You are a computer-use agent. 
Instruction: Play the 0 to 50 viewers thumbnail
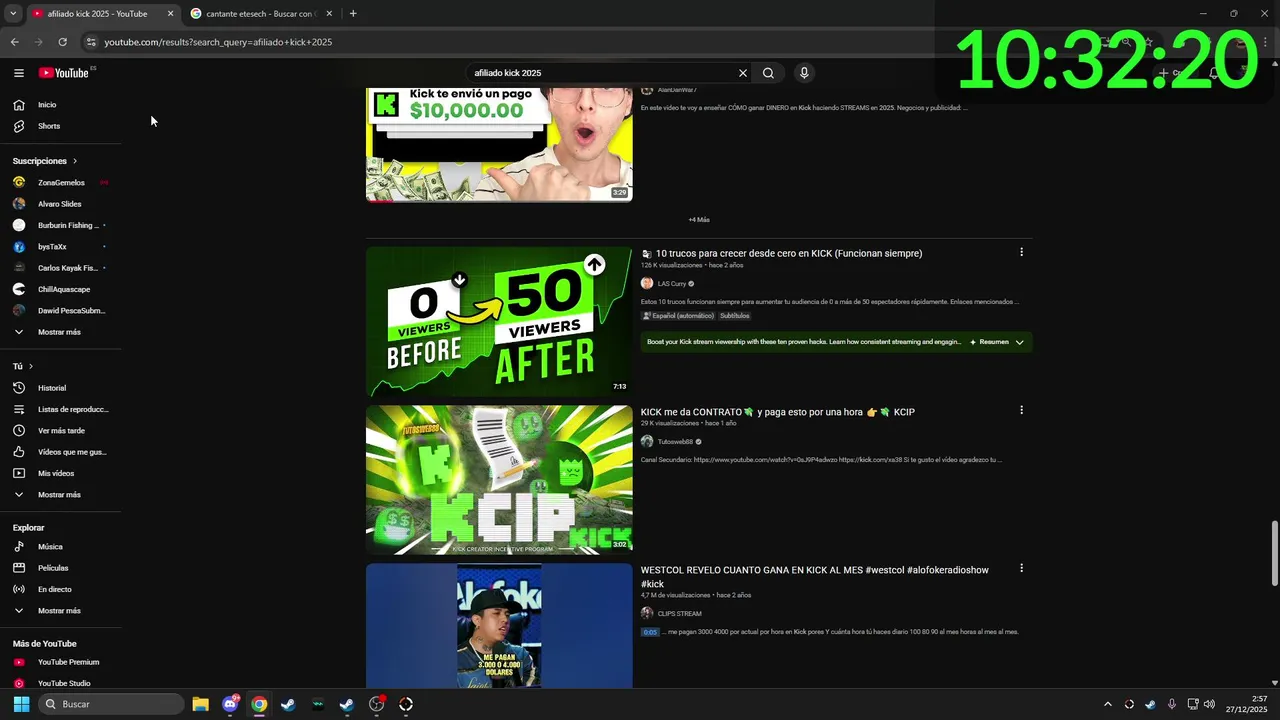click(x=499, y=322)
